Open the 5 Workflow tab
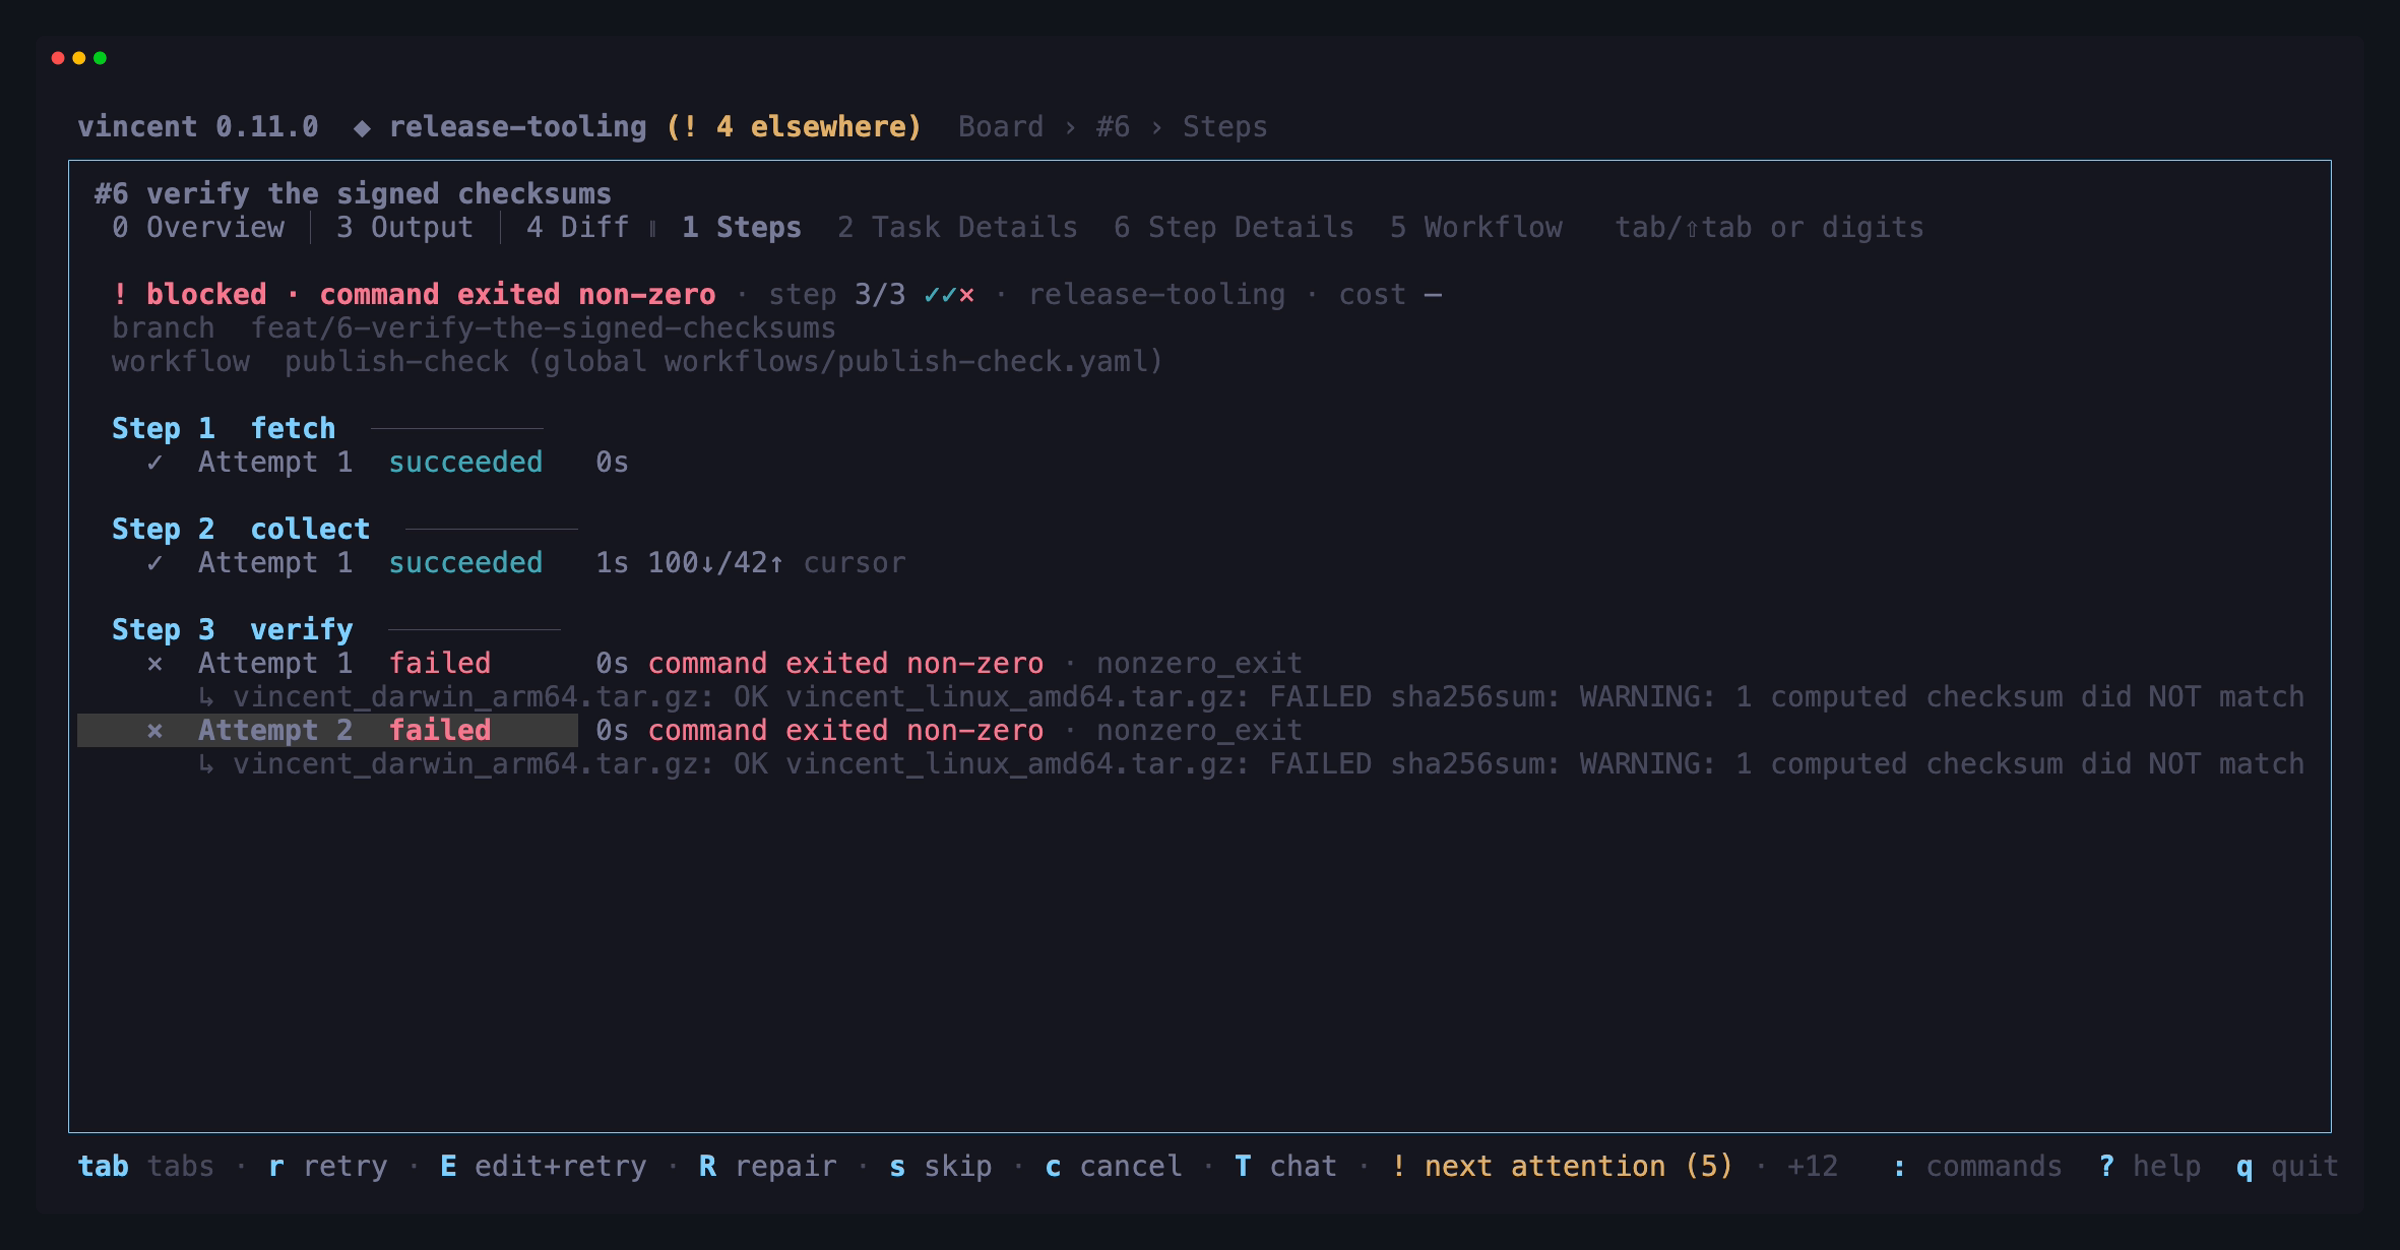 [x=1475, y=228]
